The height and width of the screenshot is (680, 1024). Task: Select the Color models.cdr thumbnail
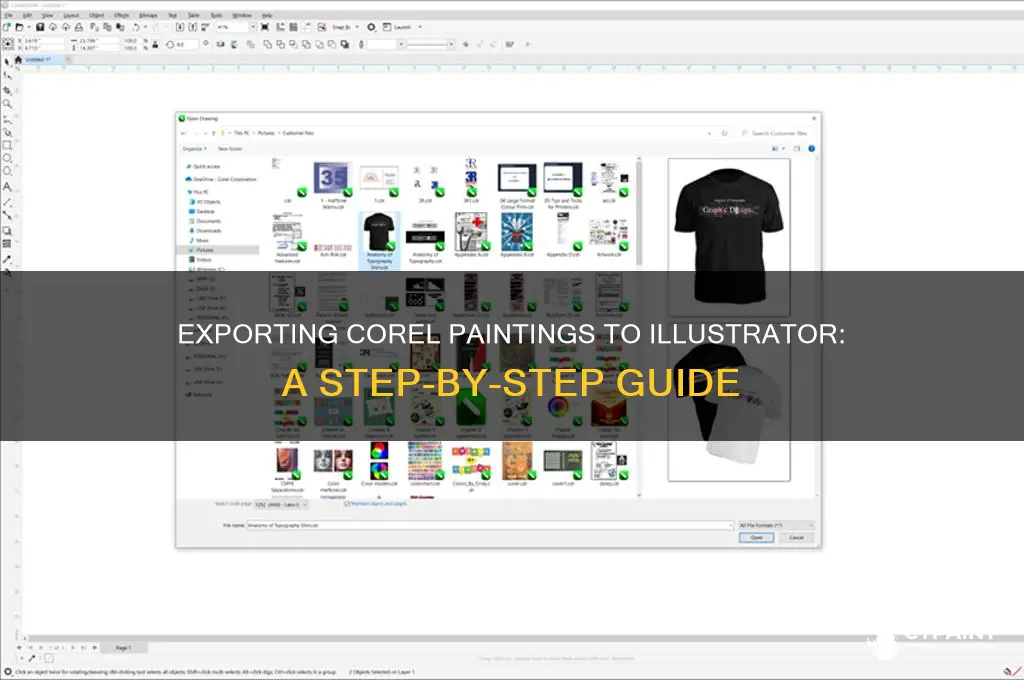coord(379,464)
